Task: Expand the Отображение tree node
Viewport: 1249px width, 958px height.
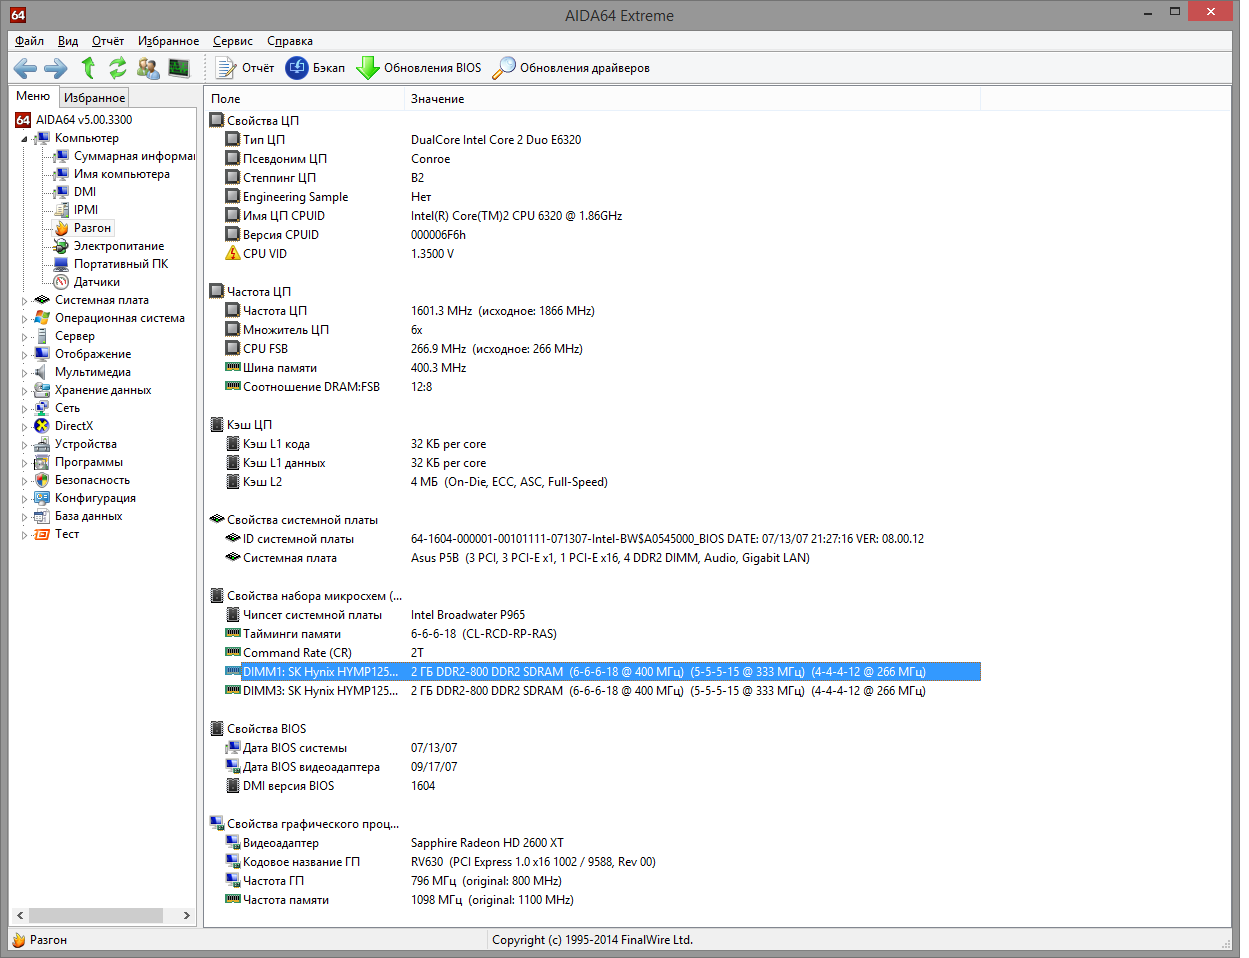Action: [24, 354]
